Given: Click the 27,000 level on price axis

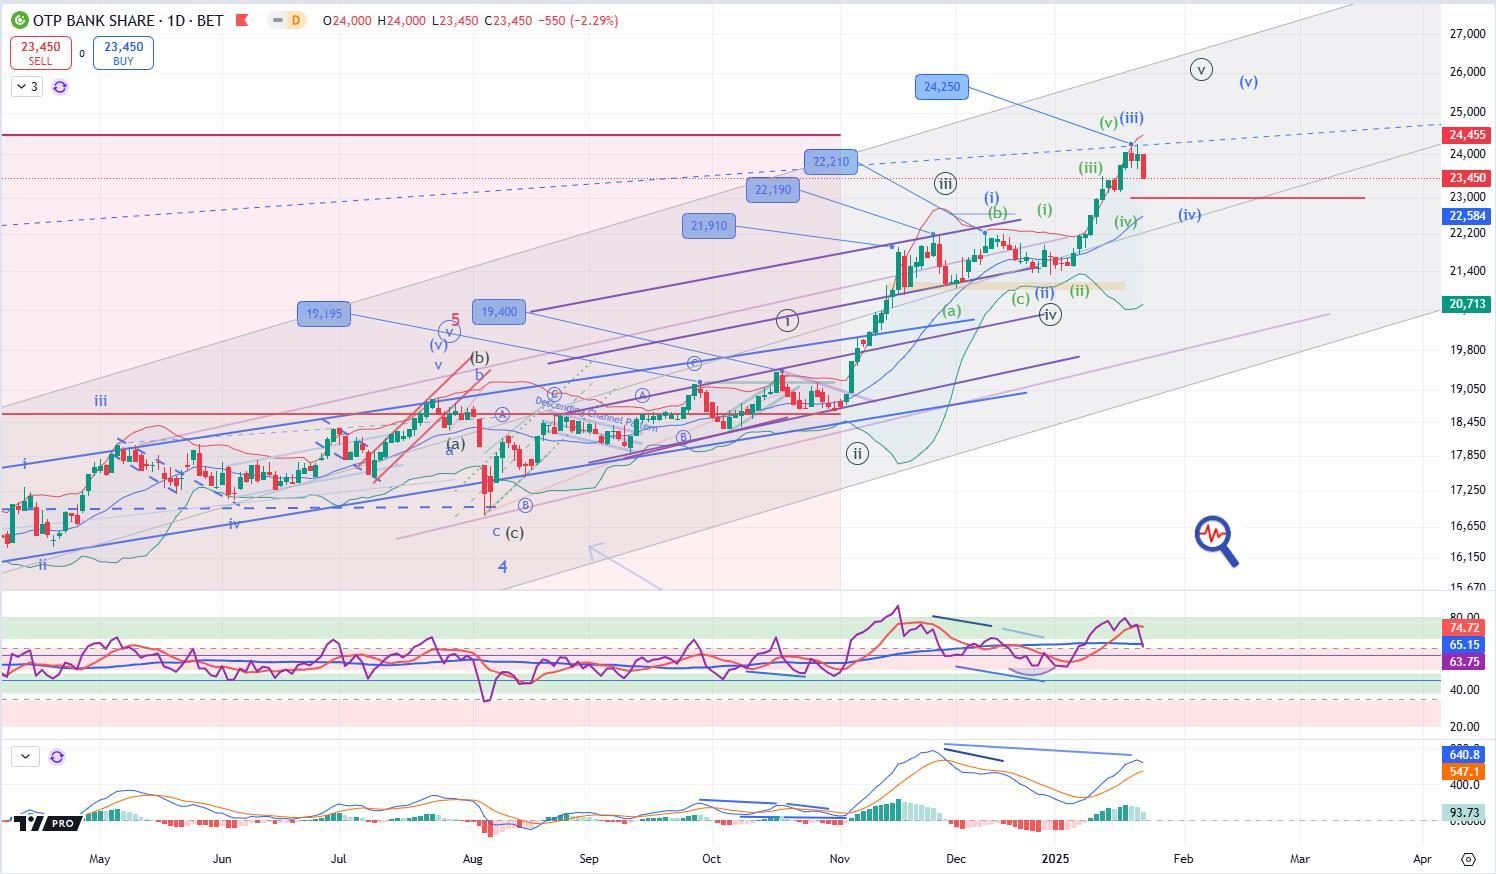Looking at the screenshot, I should [x=1467, y=34].
